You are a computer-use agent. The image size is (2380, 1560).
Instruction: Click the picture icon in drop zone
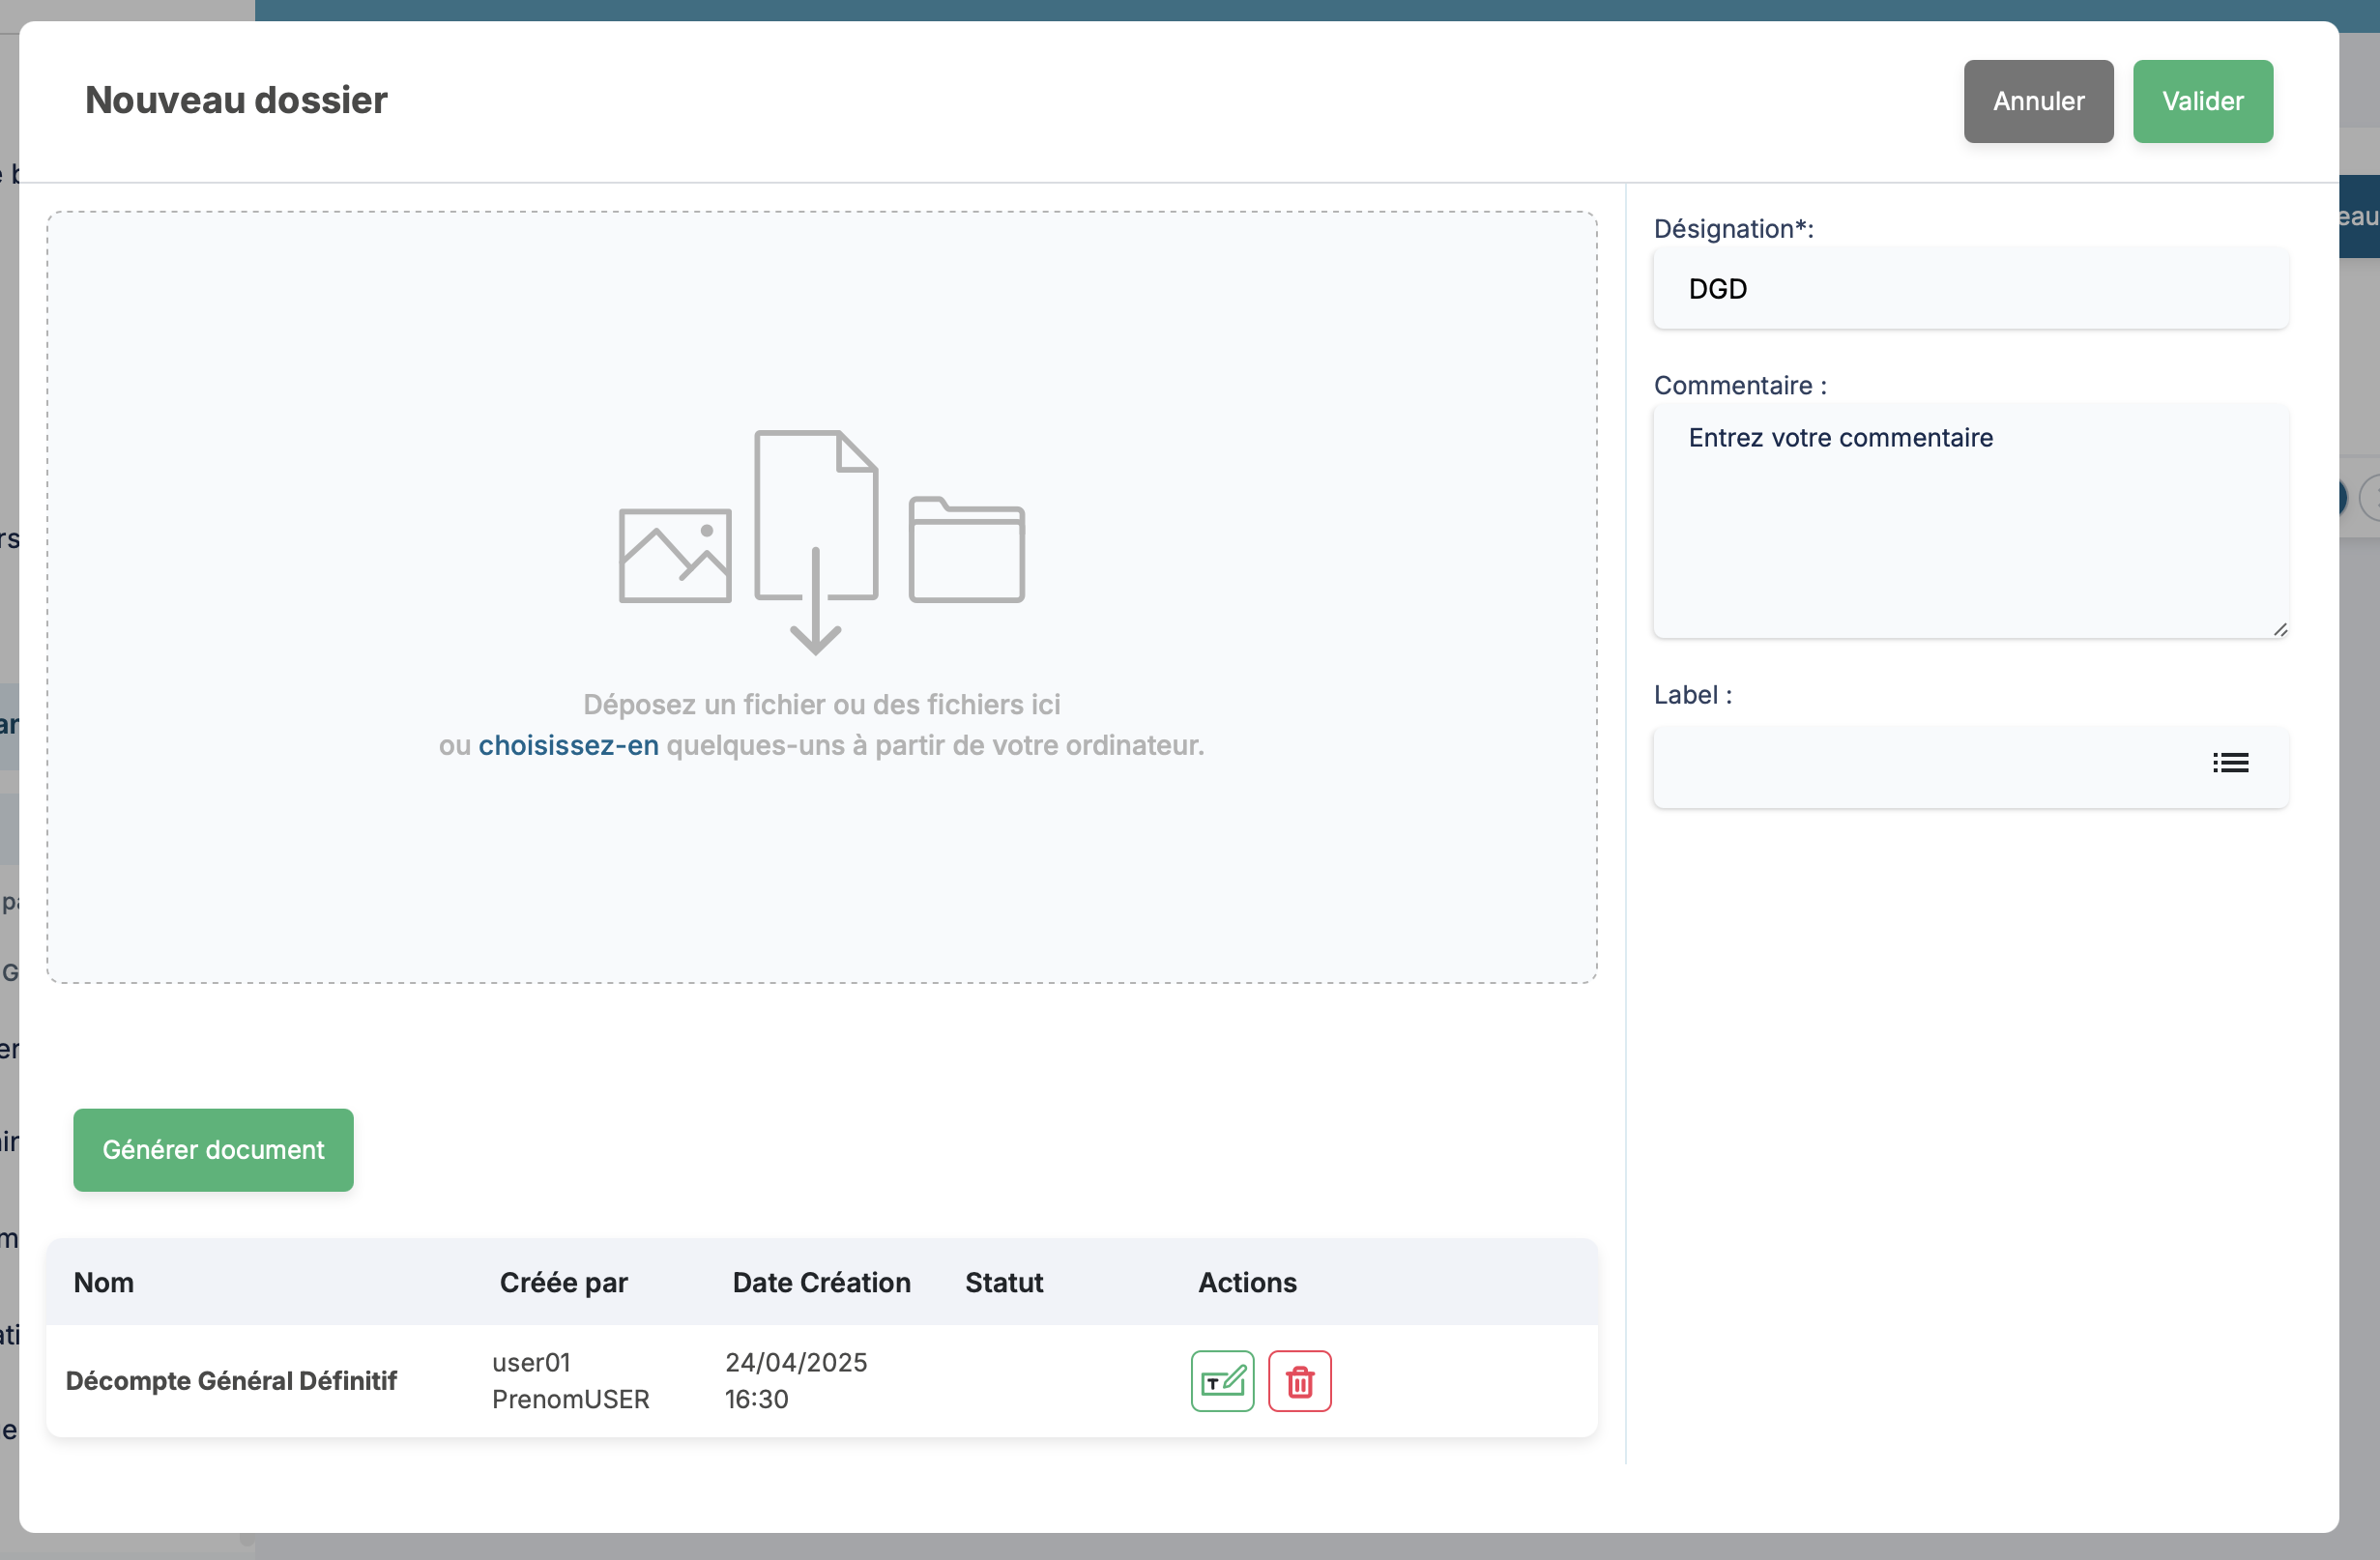(x=675, y=556)
